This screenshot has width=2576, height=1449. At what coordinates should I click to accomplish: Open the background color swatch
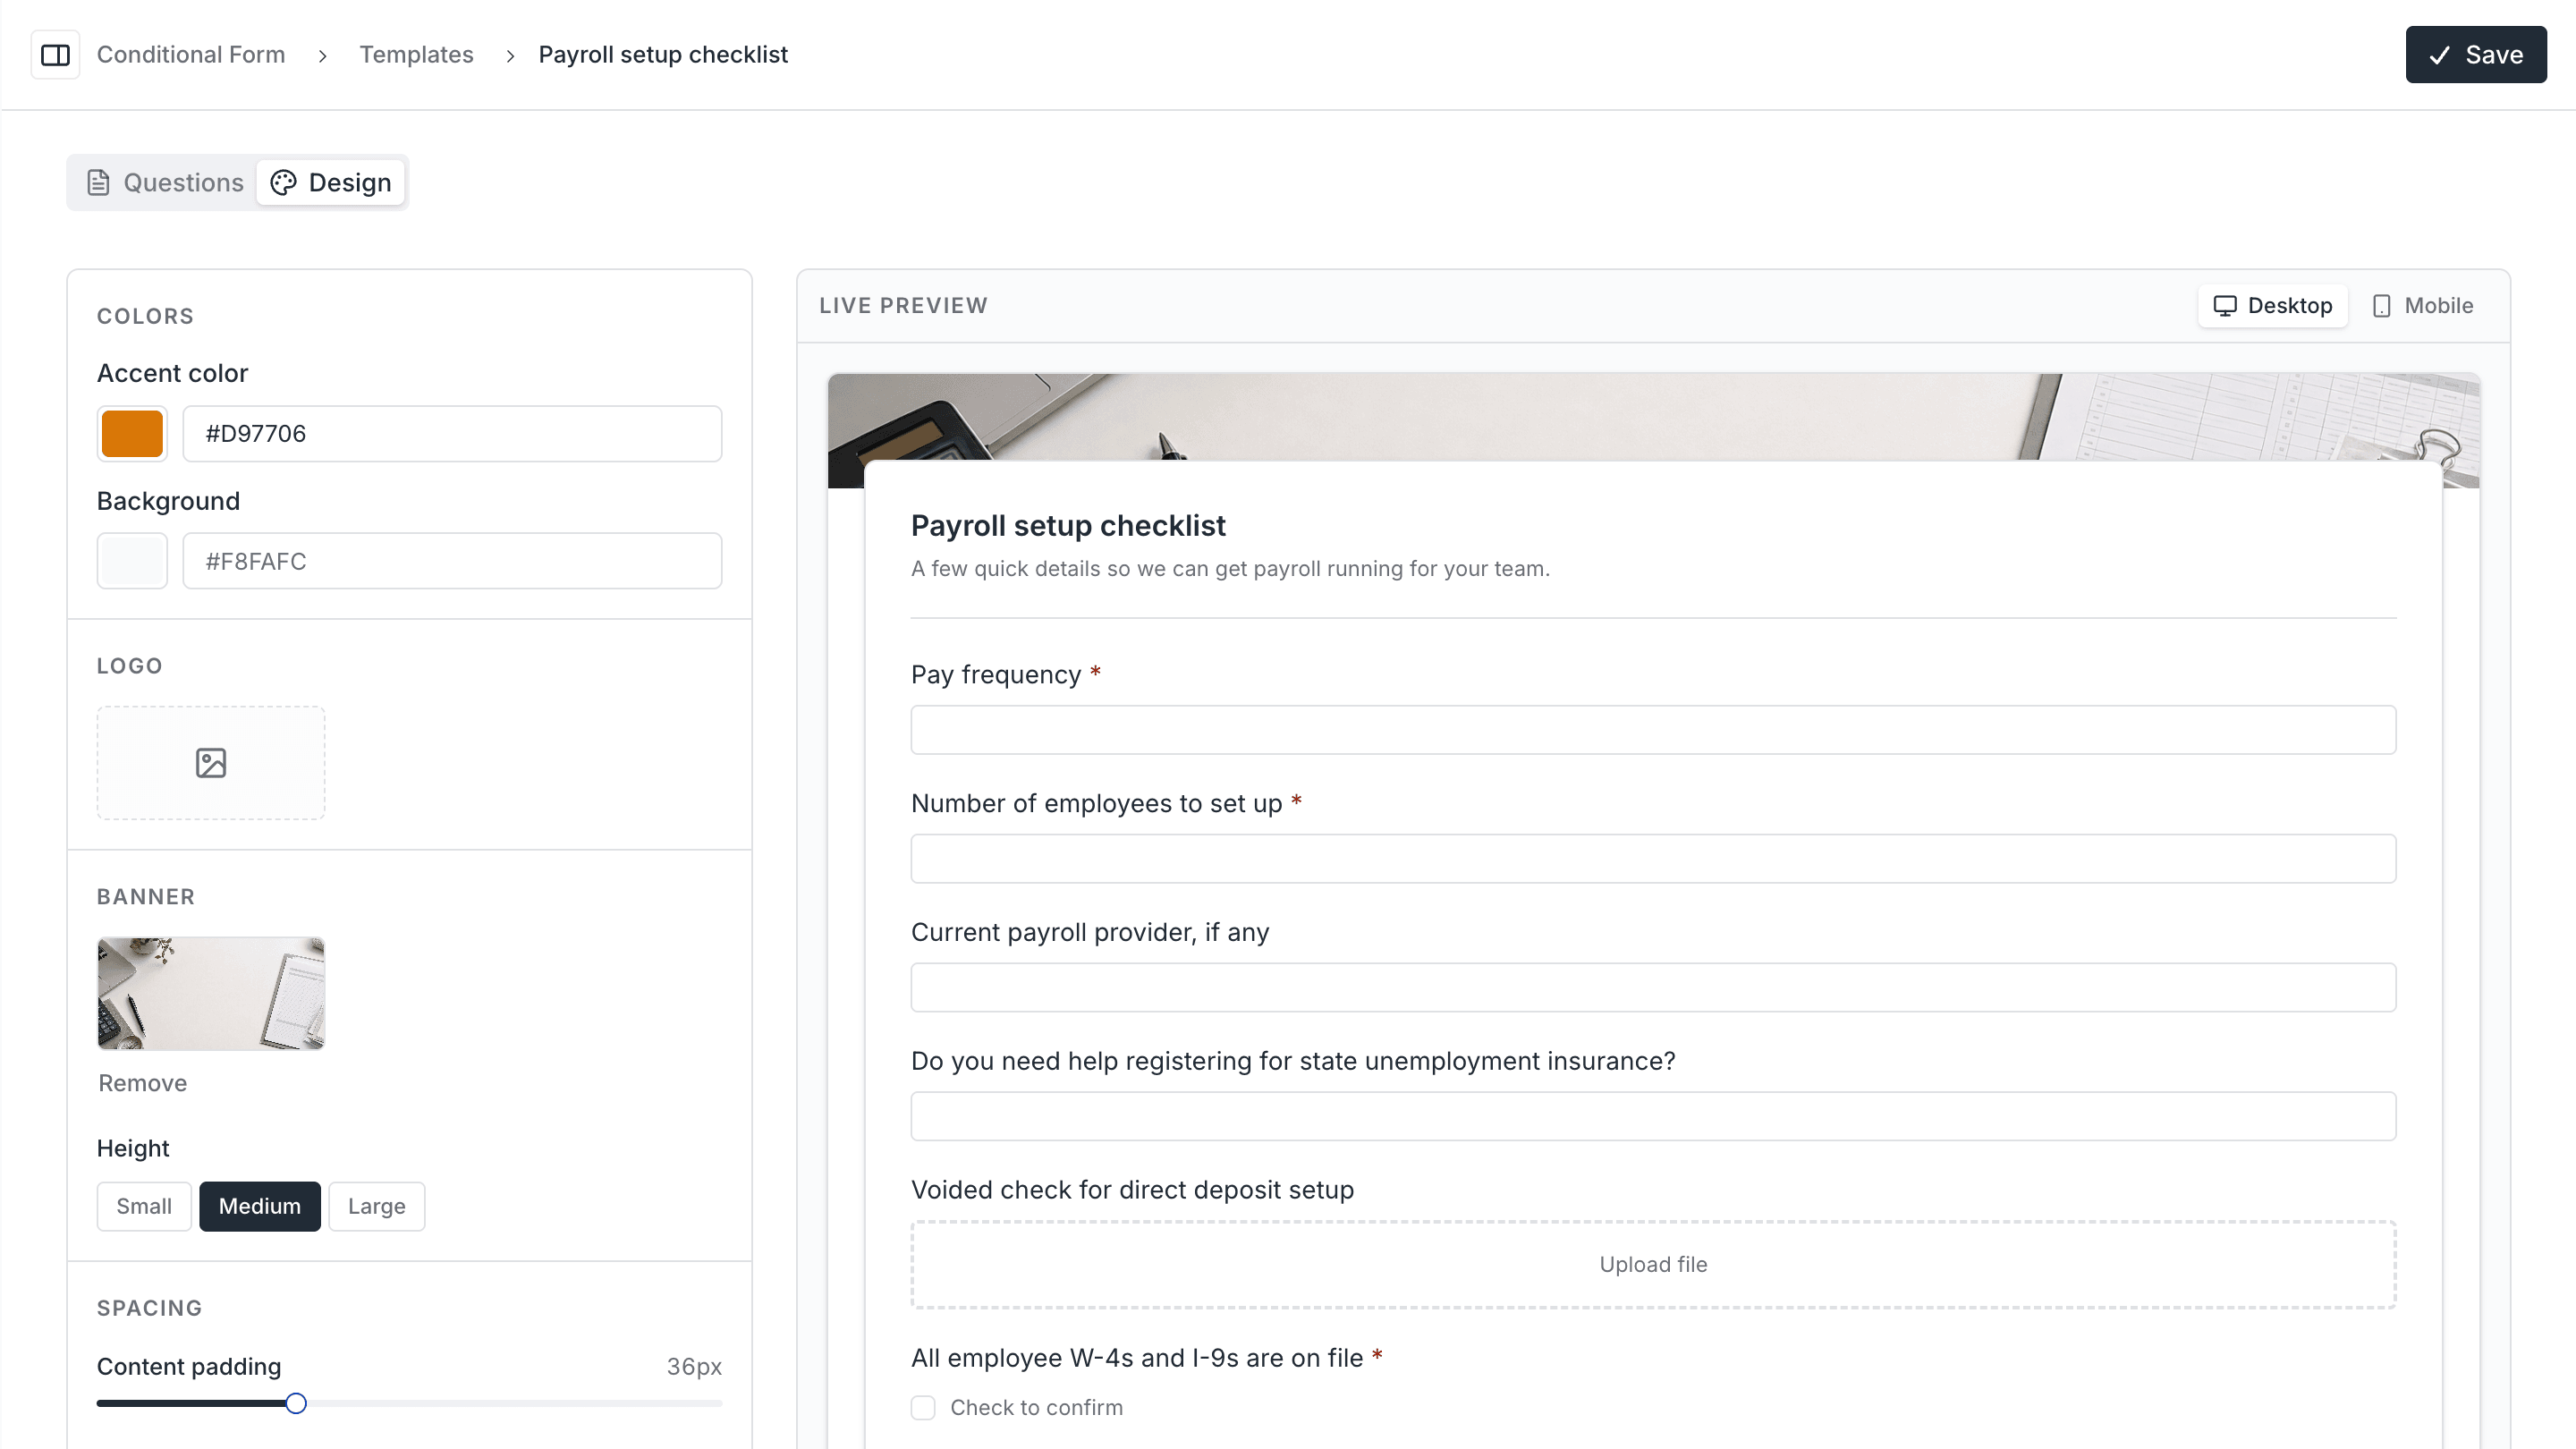pos(132,561)
